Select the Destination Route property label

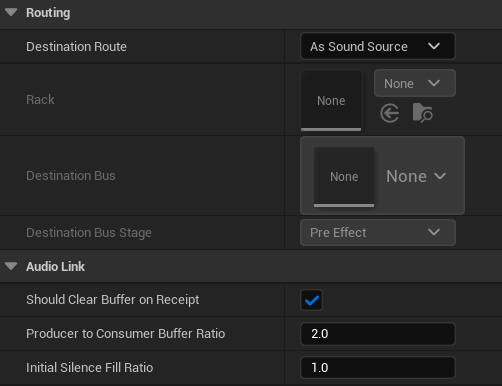76,47
